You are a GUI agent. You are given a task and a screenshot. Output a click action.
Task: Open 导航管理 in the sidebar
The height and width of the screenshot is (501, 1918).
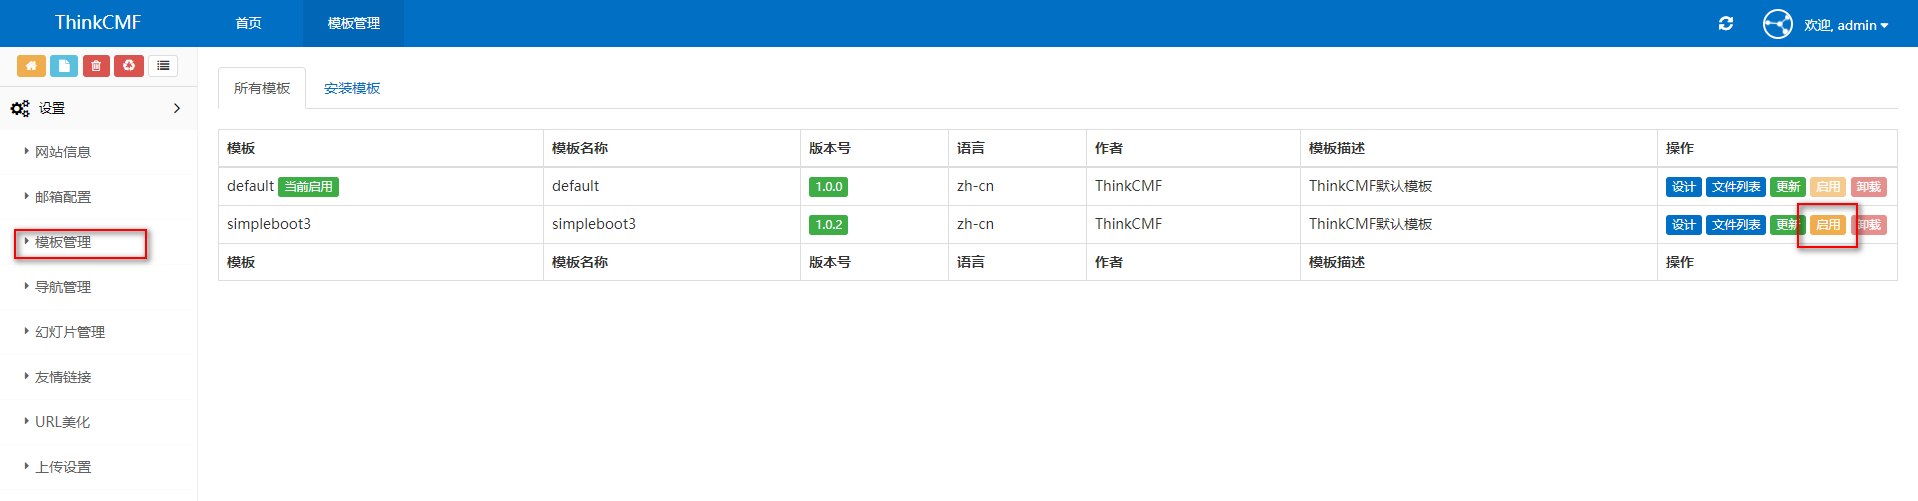[x=63, y=287]
